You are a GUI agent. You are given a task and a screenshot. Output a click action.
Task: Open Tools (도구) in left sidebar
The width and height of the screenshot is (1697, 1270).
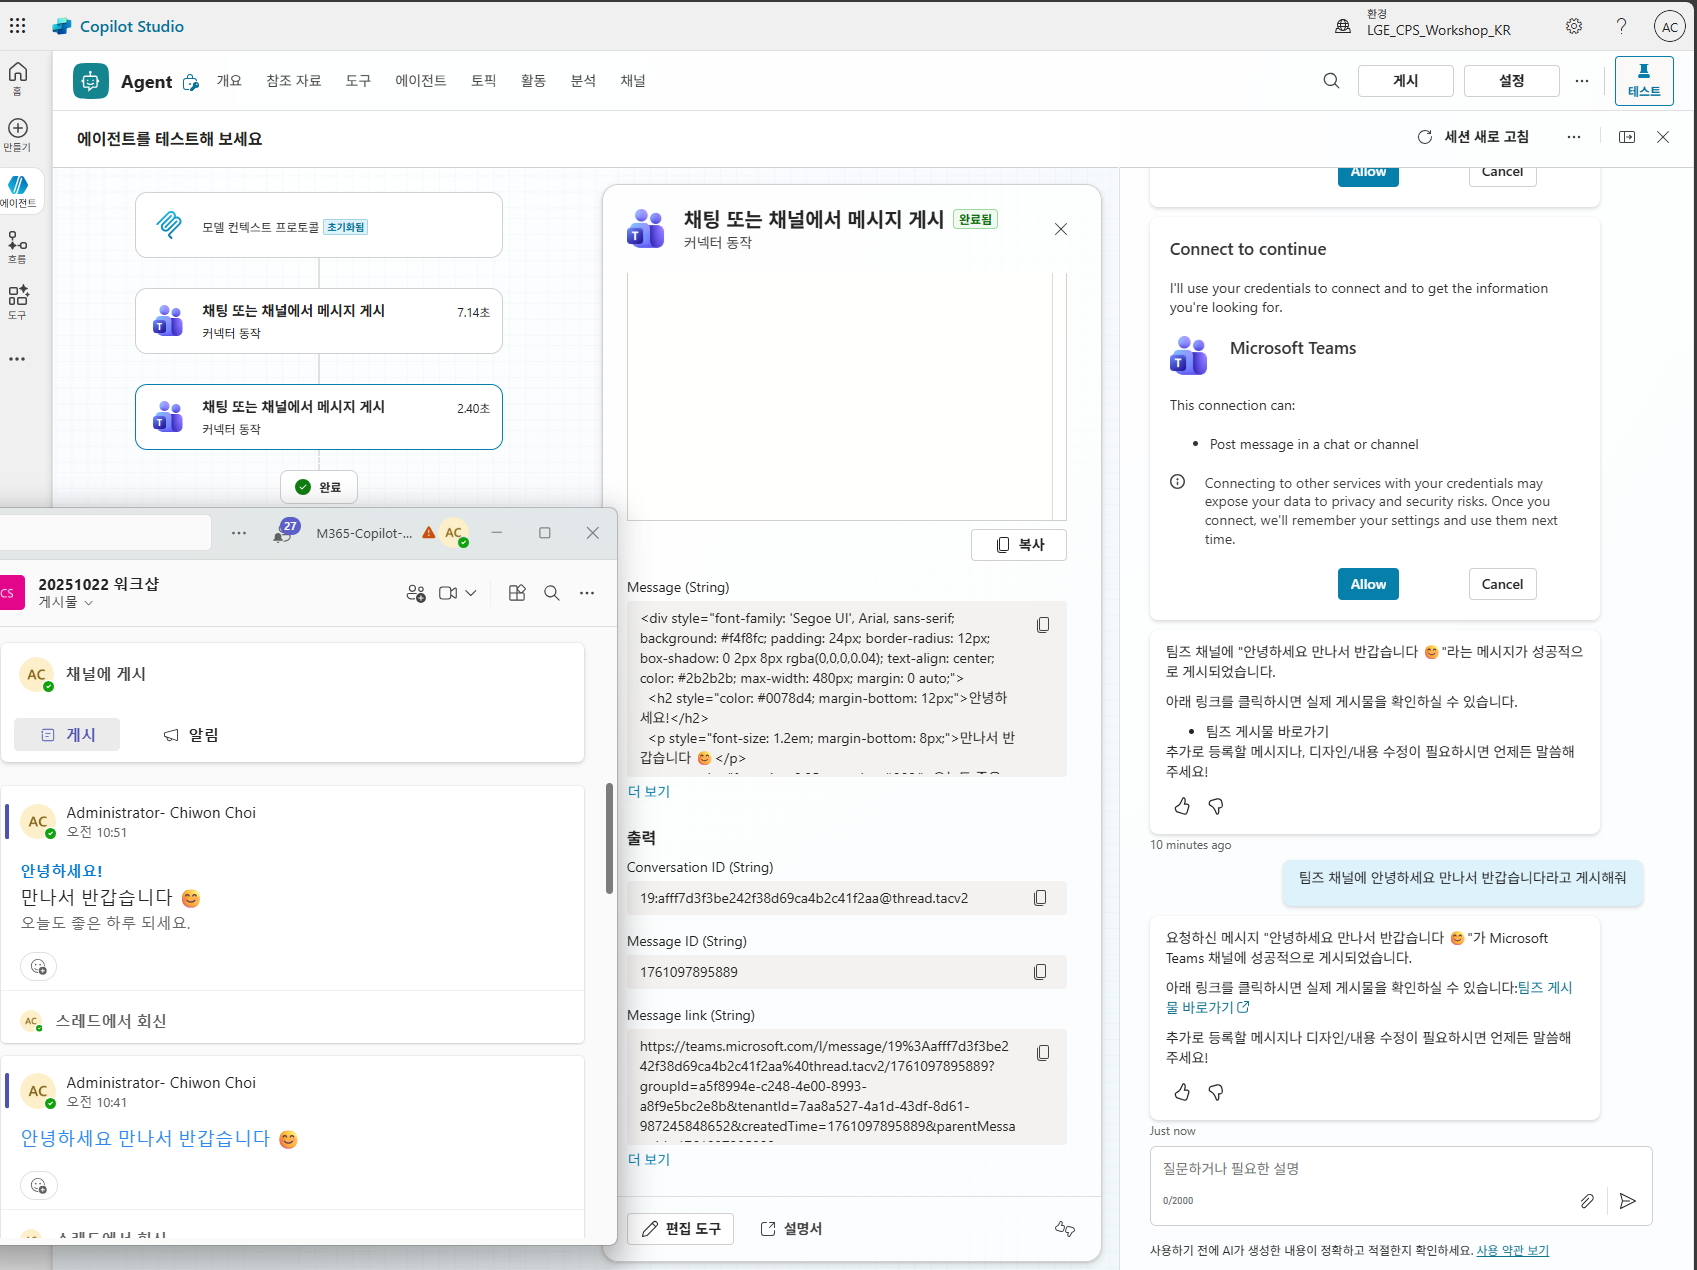tap(18, 302)
